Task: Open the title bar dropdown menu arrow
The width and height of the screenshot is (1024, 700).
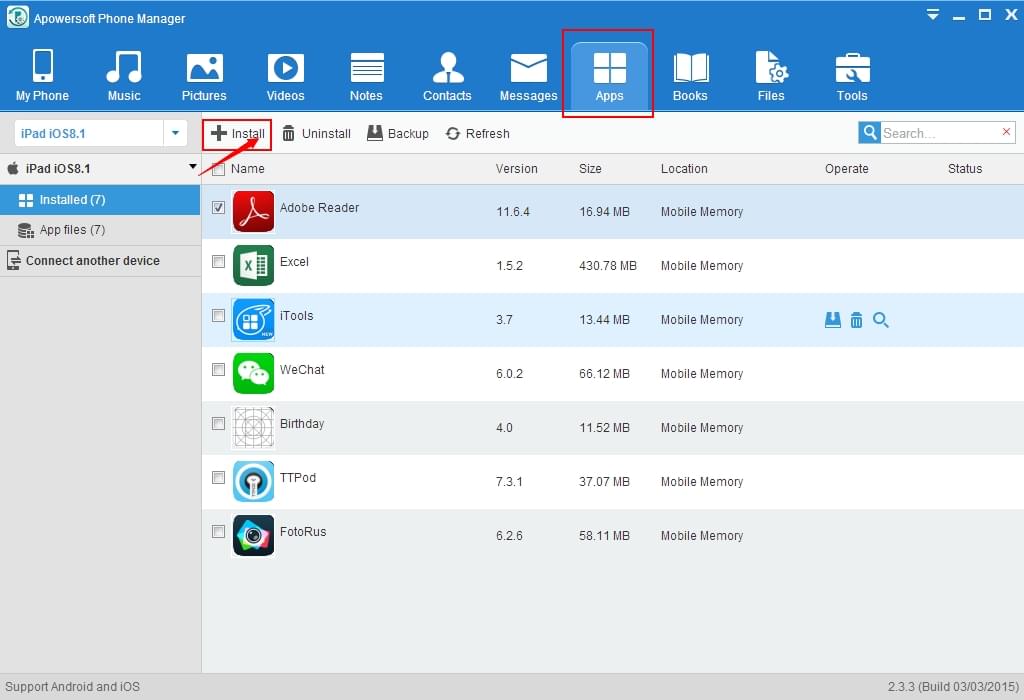Action: pos(932,15)
